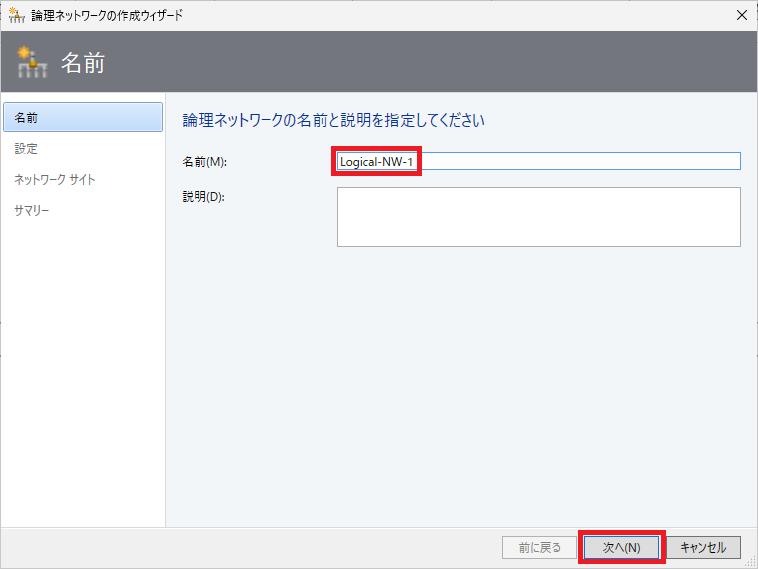Click the window title 論理ネットワークの作成ウィザード
The height and width of the screenshot is (569, 758).
pyautogui.click(x=107, y=15)
